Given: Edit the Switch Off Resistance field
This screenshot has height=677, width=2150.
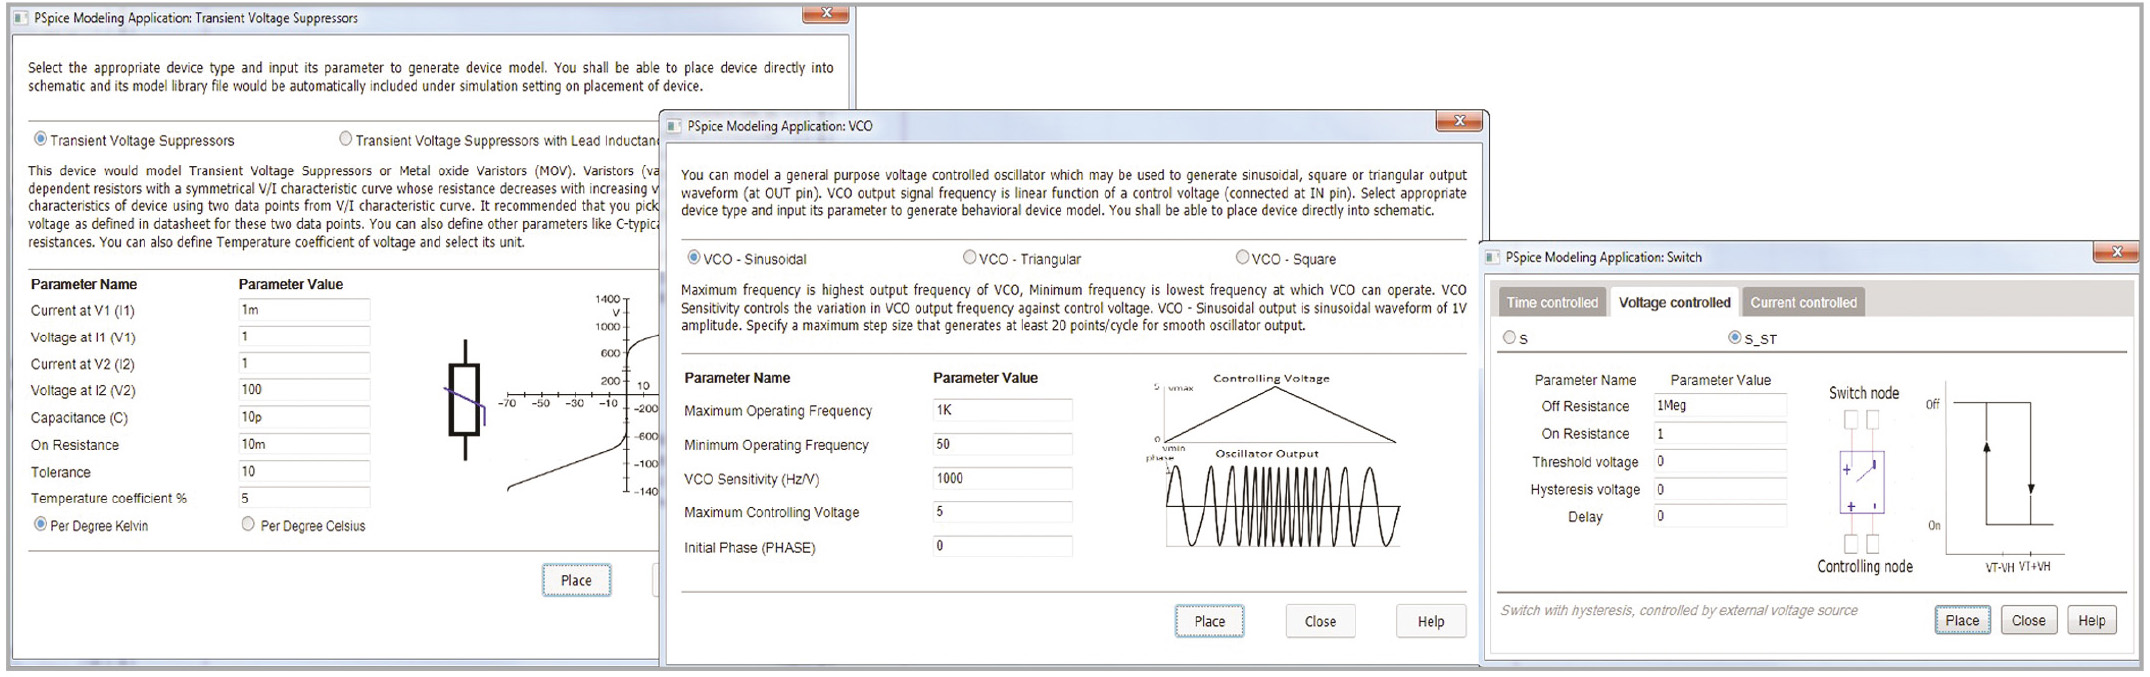Looking at the screenshot, I should 1720,405.
